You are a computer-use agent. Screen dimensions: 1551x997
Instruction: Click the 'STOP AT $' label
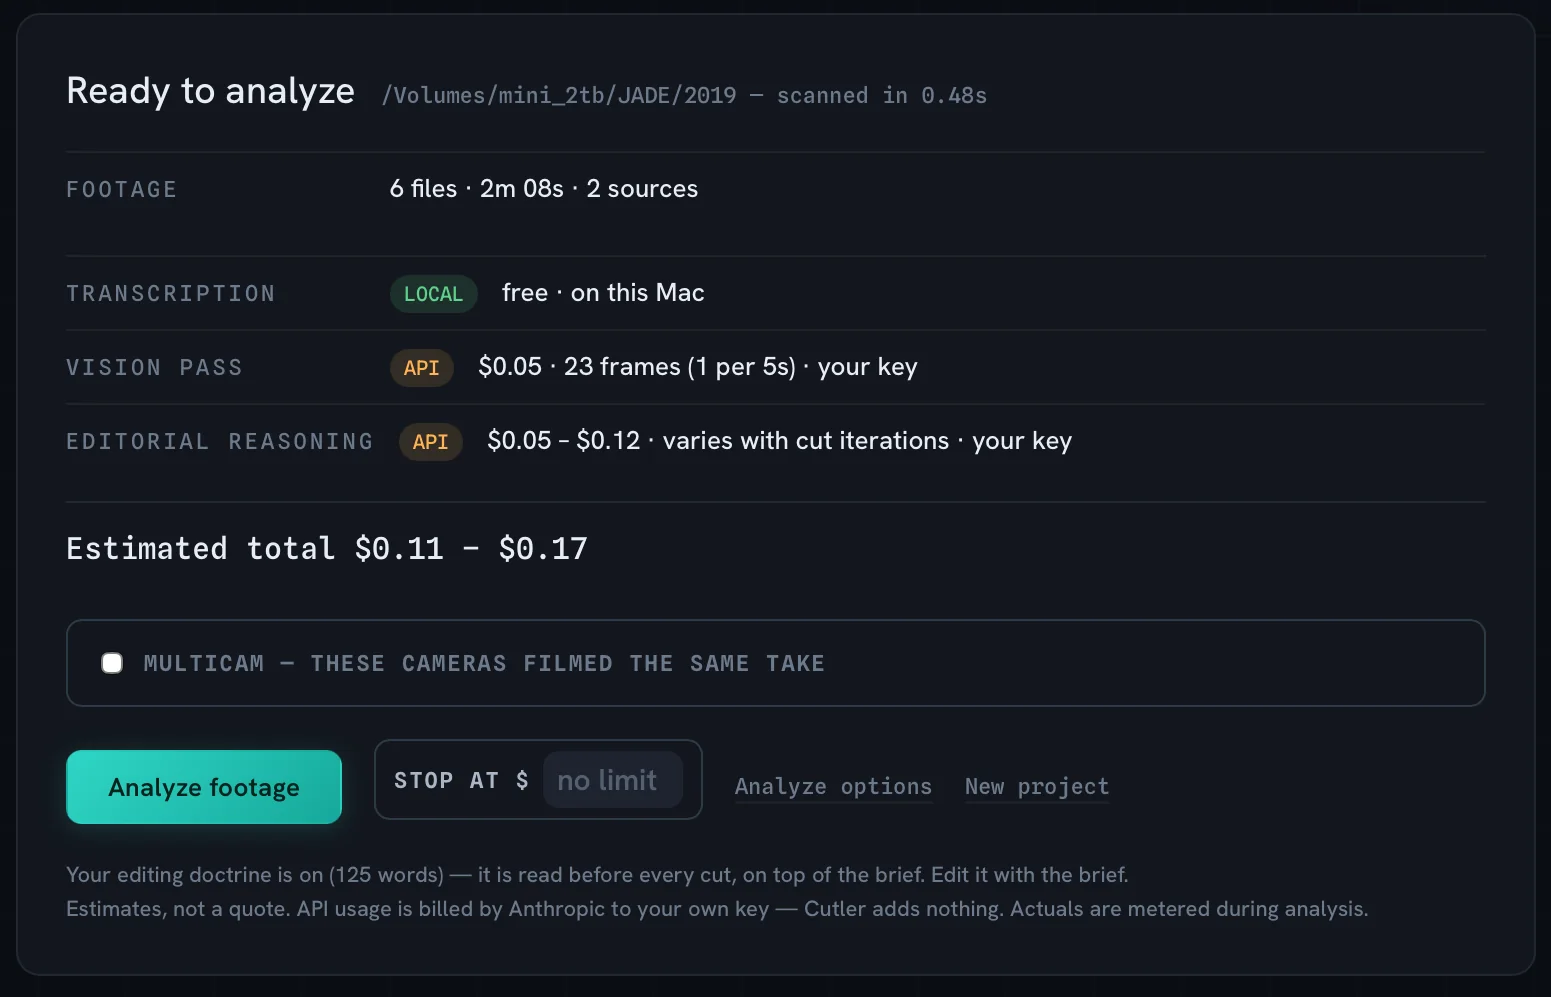pos(461,781)
